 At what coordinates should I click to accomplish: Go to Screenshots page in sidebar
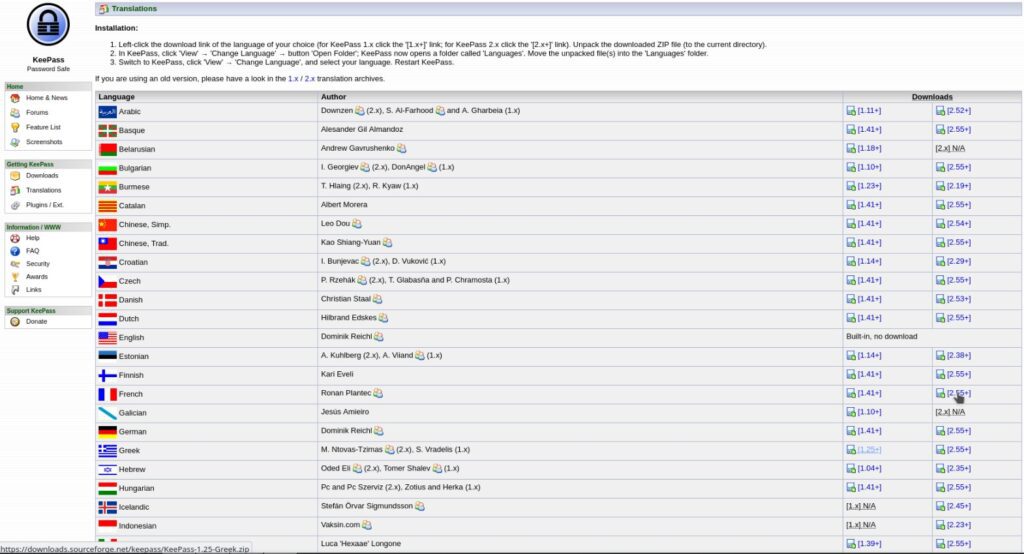(x=44, y=142)
